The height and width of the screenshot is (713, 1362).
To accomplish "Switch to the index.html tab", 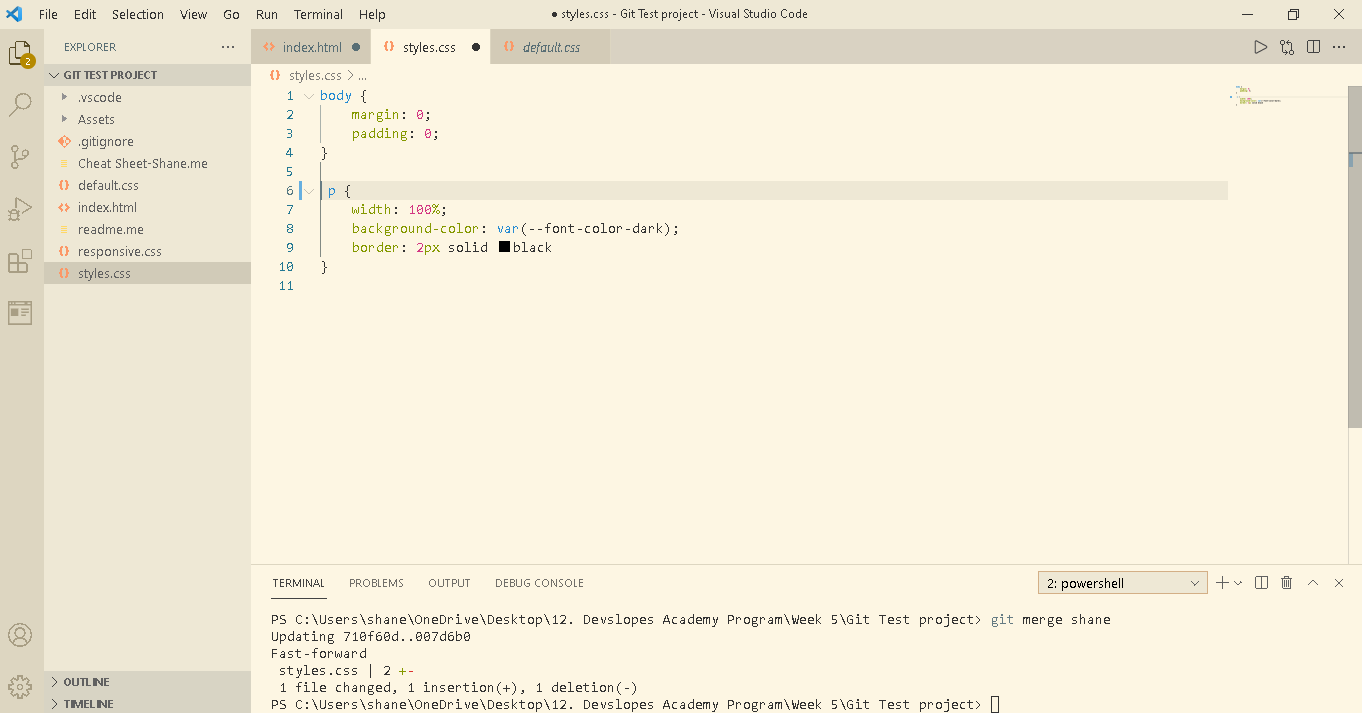I will click(x=311, y=46).
